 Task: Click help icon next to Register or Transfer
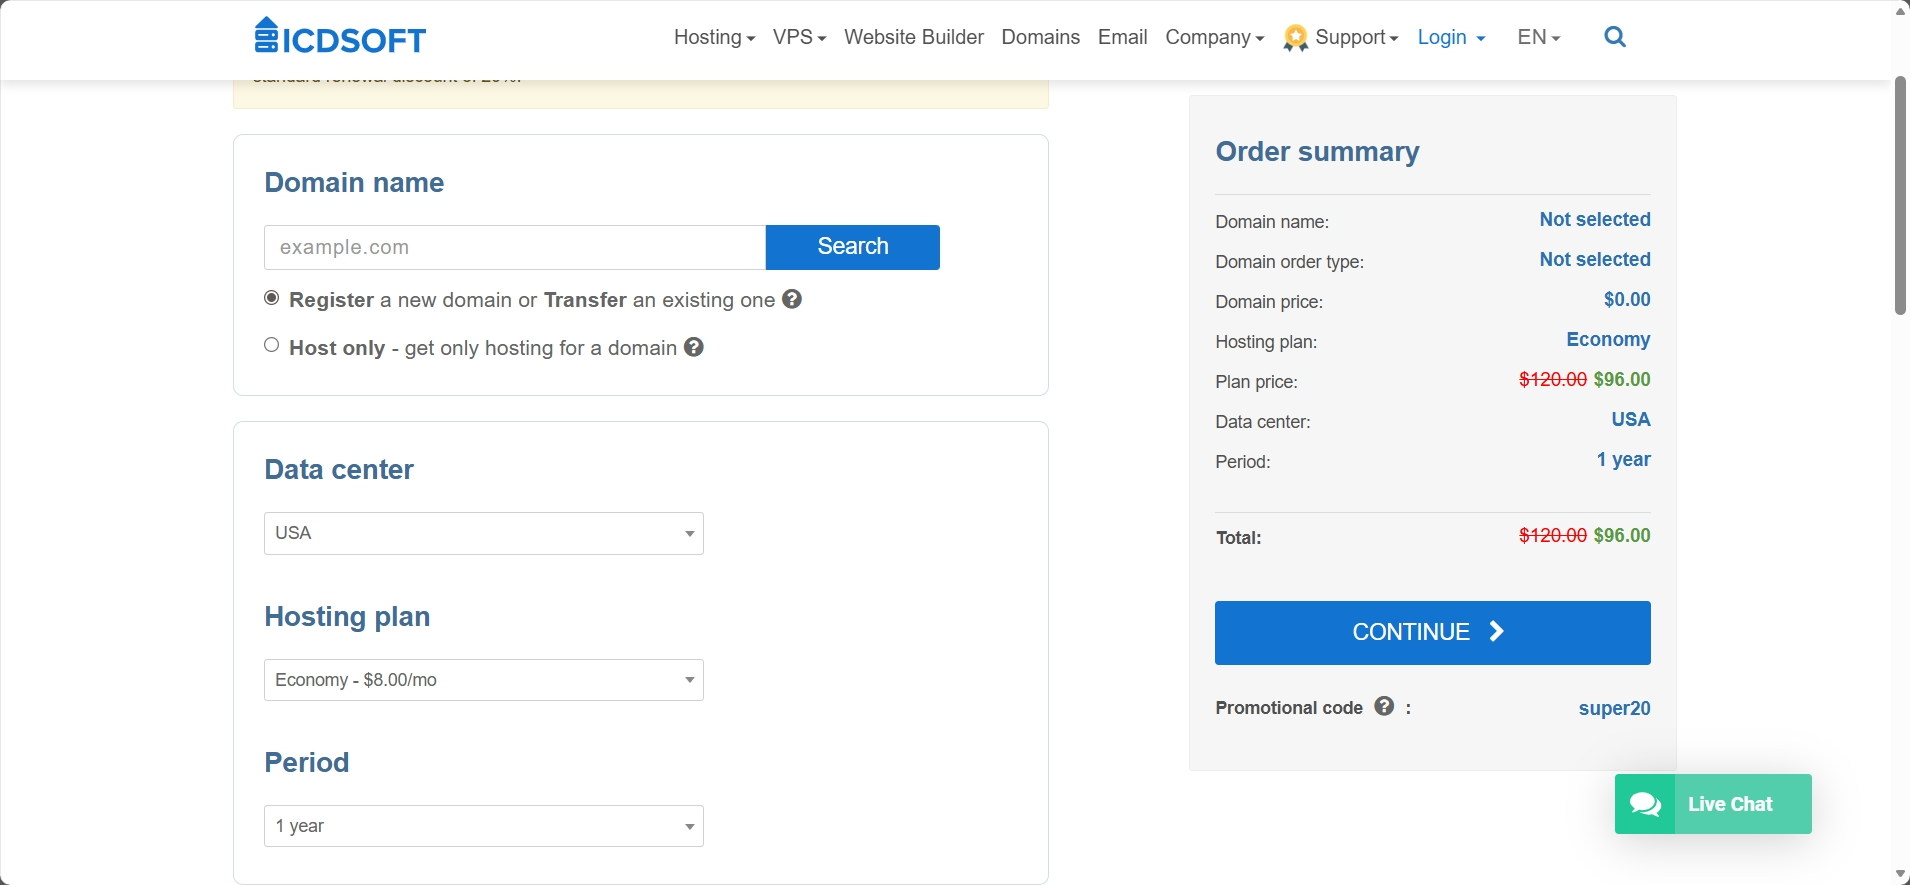pos(792,299)
